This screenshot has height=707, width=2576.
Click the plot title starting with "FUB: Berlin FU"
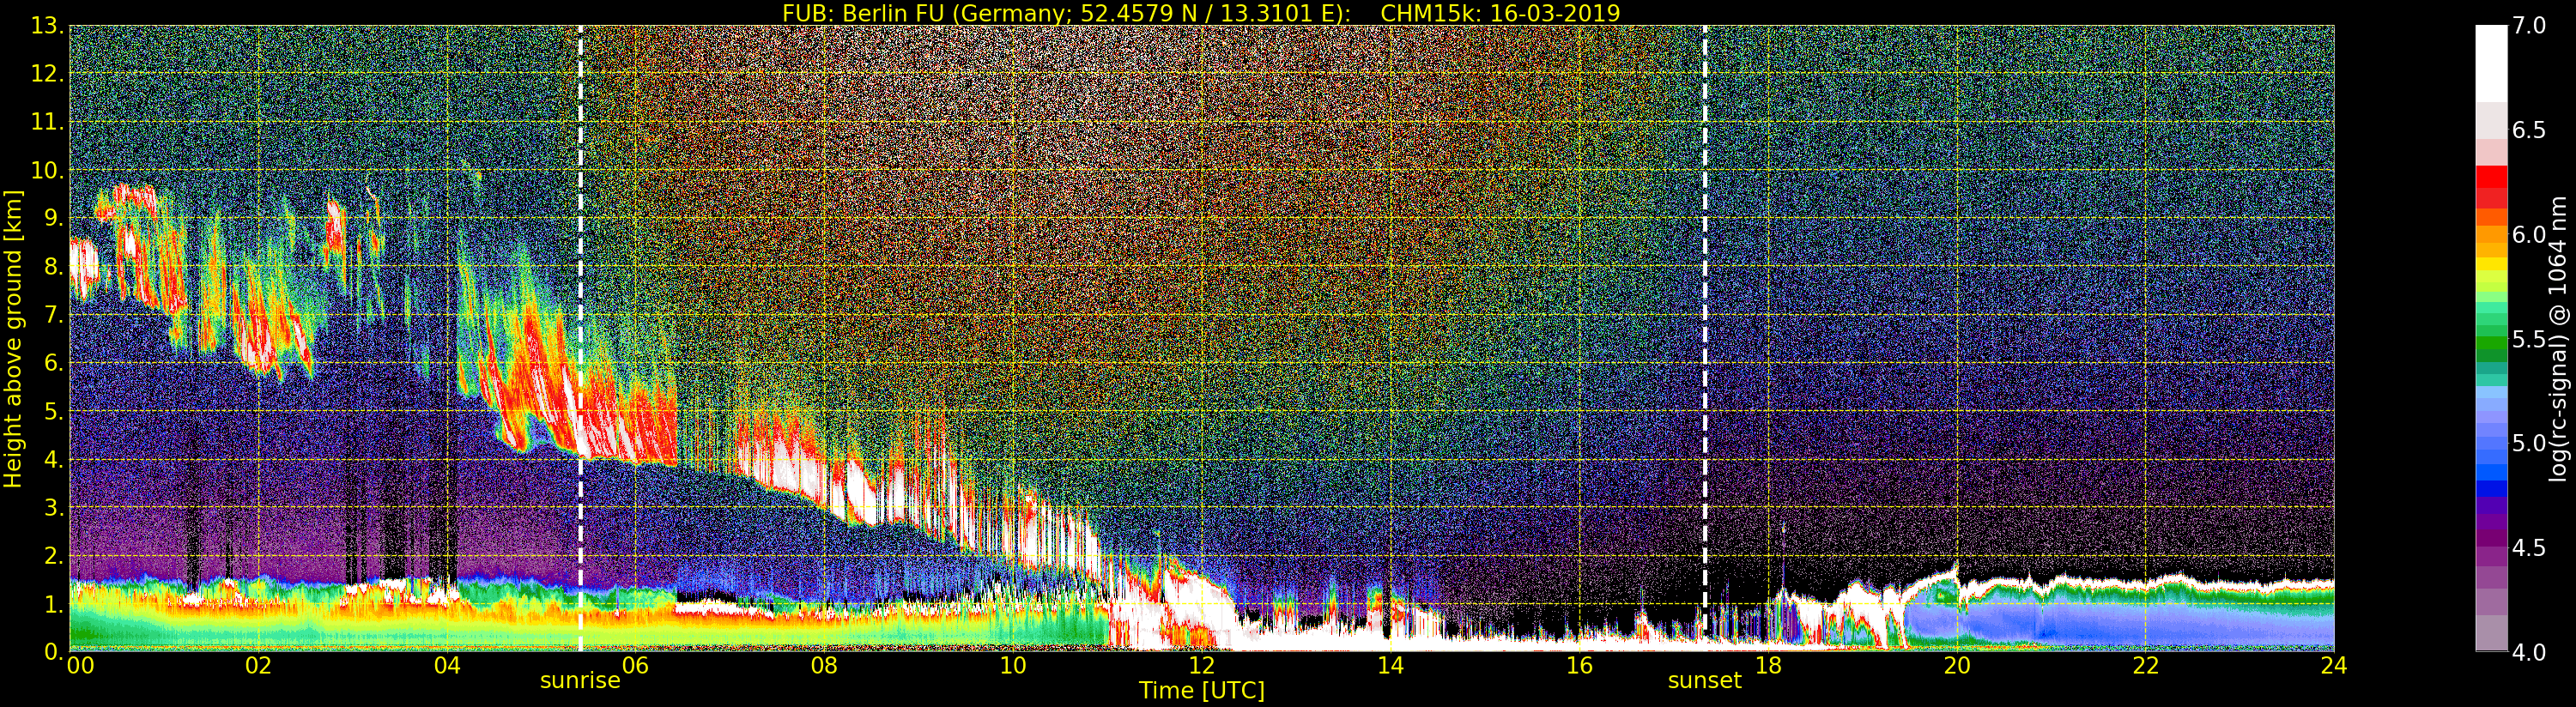coord(1201,12)
